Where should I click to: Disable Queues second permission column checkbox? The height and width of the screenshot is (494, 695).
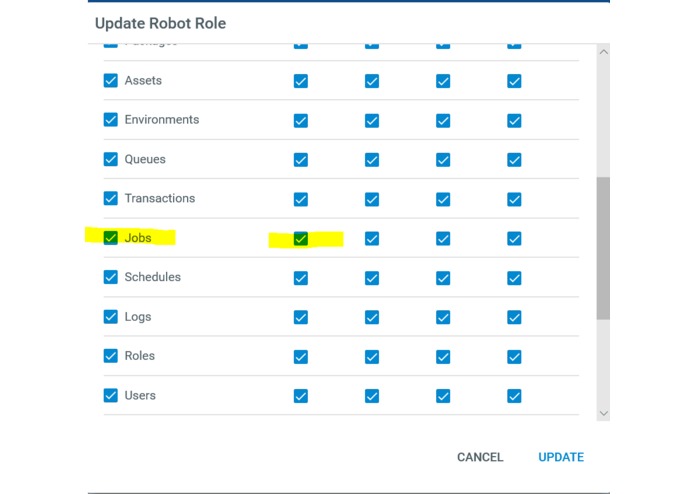(x=372, y=160)
